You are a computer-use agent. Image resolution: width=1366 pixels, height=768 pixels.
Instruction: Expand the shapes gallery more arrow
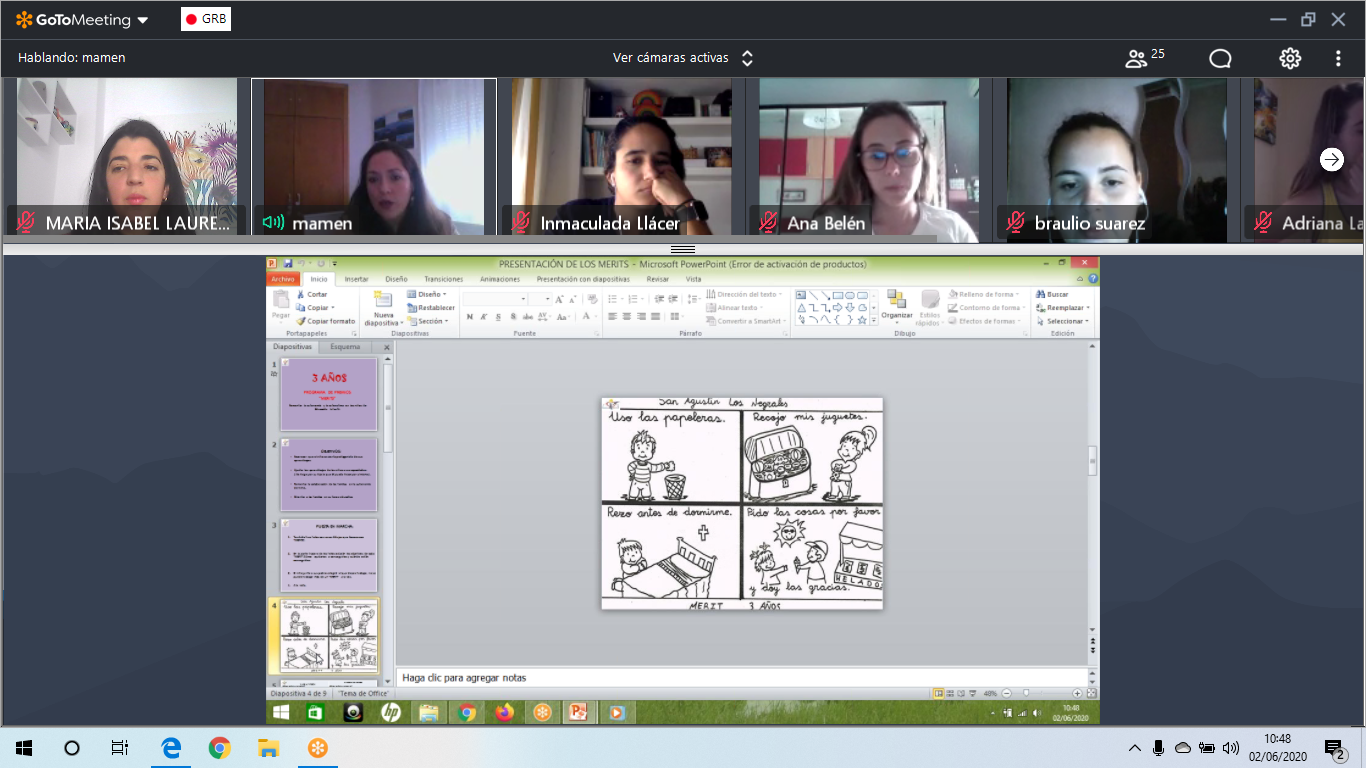tap(875, 321)
